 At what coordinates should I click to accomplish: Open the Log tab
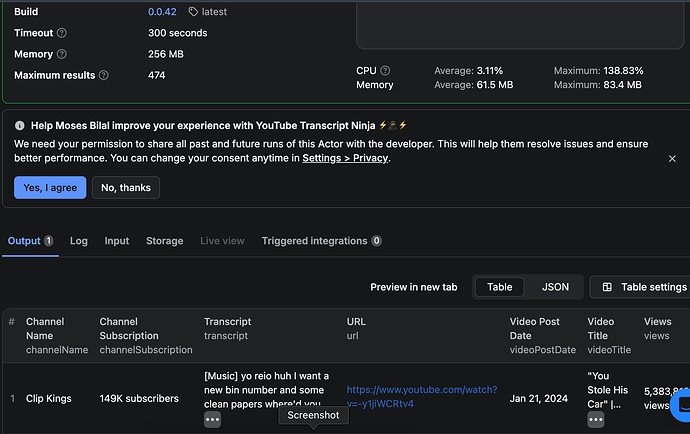click(x=79, y=241)
